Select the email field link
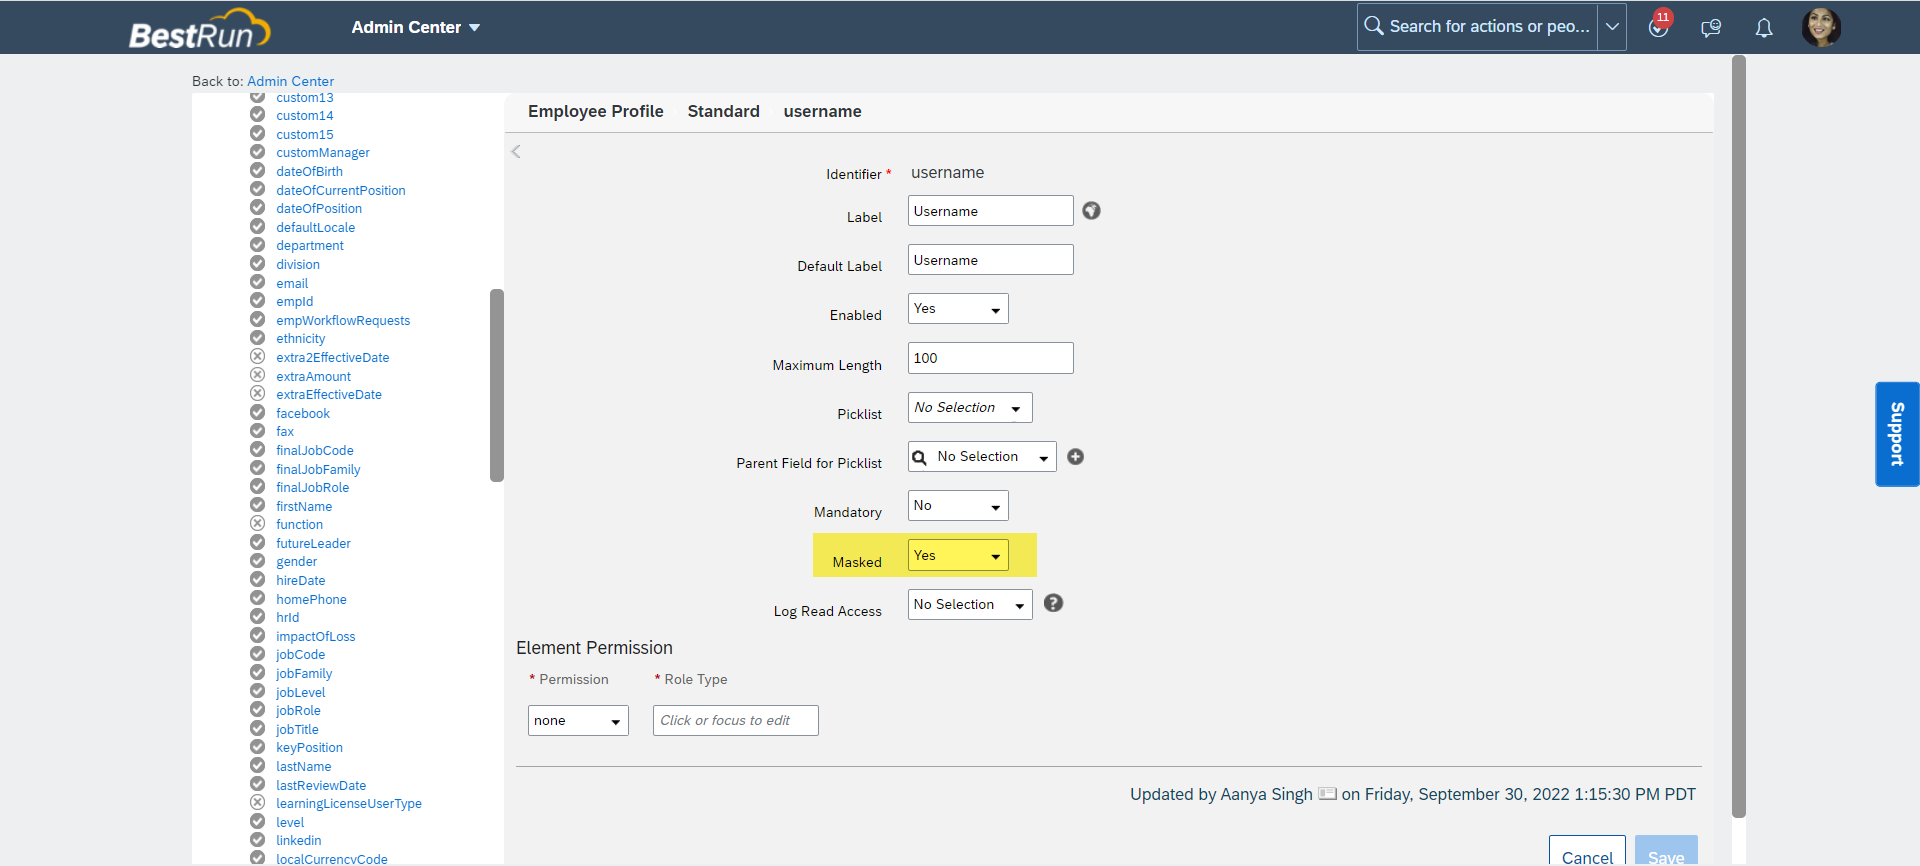Viewport: 1920px width, 866px height. (292, 283)
